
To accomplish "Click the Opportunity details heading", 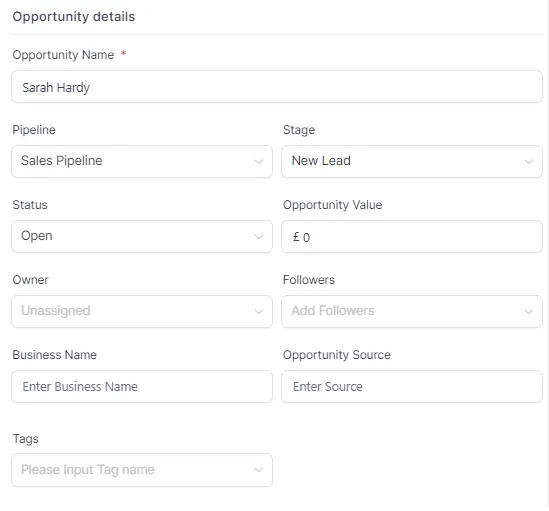I will [74, 16].
